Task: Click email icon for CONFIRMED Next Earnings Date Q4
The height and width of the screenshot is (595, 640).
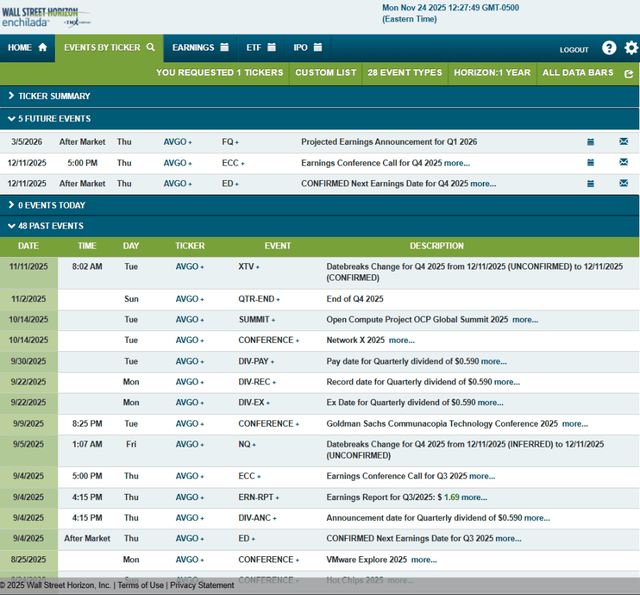Action: (623, 183)
